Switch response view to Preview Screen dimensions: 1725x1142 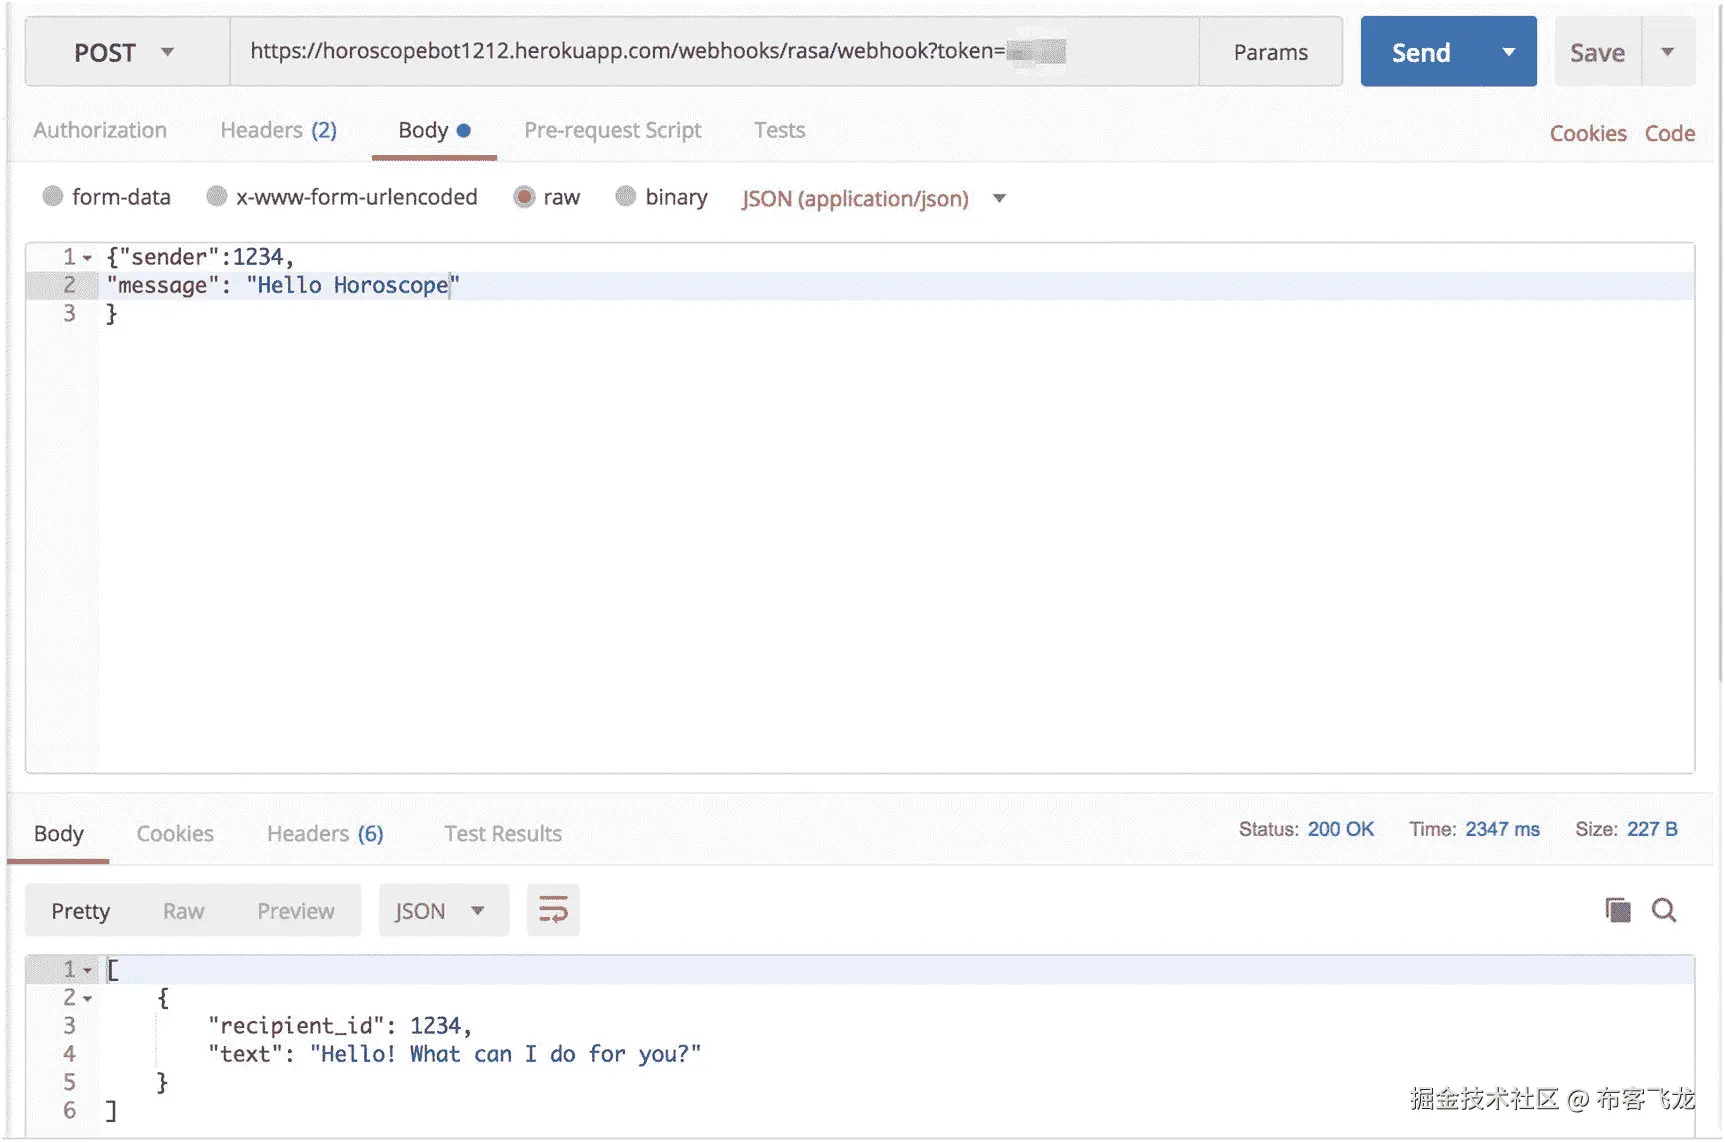295,911
